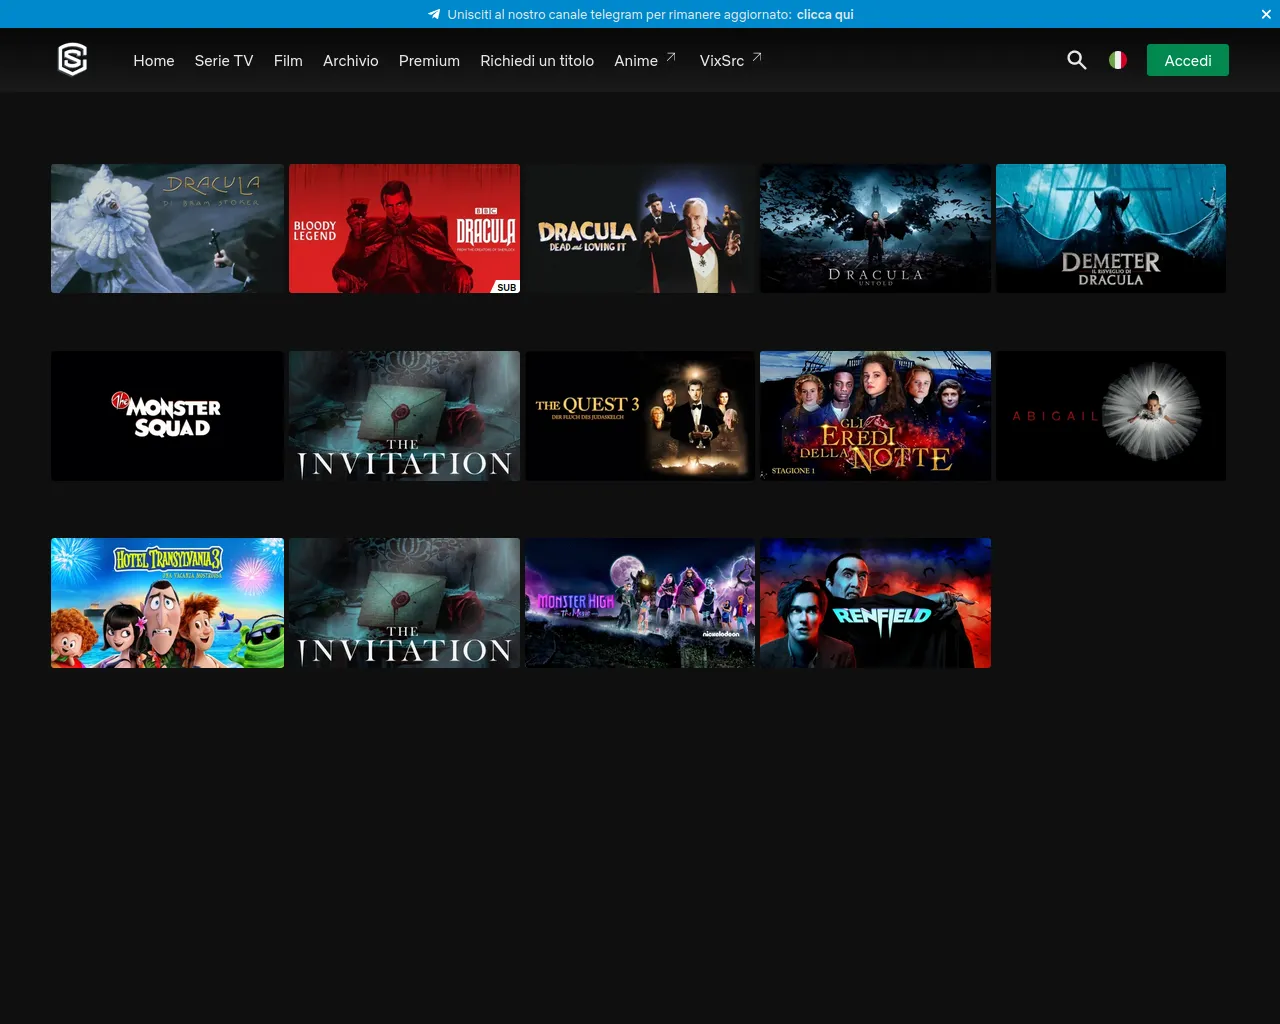Click the StreamingCommunity logo icon

click(x=73, y=60)
